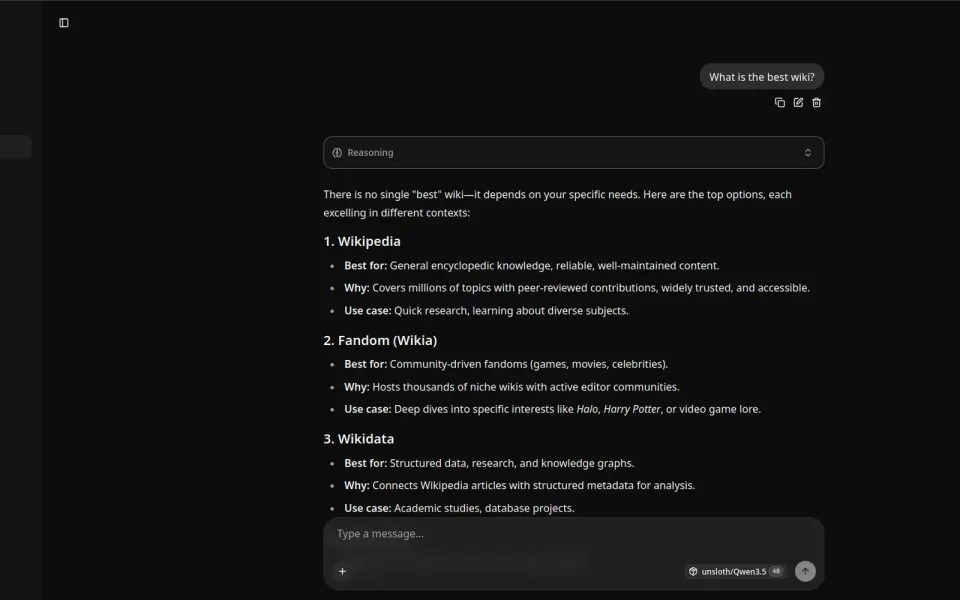Focus the "Type a message..." input field
The width and height of the screenshot is (960, 600).
[573, 534]
